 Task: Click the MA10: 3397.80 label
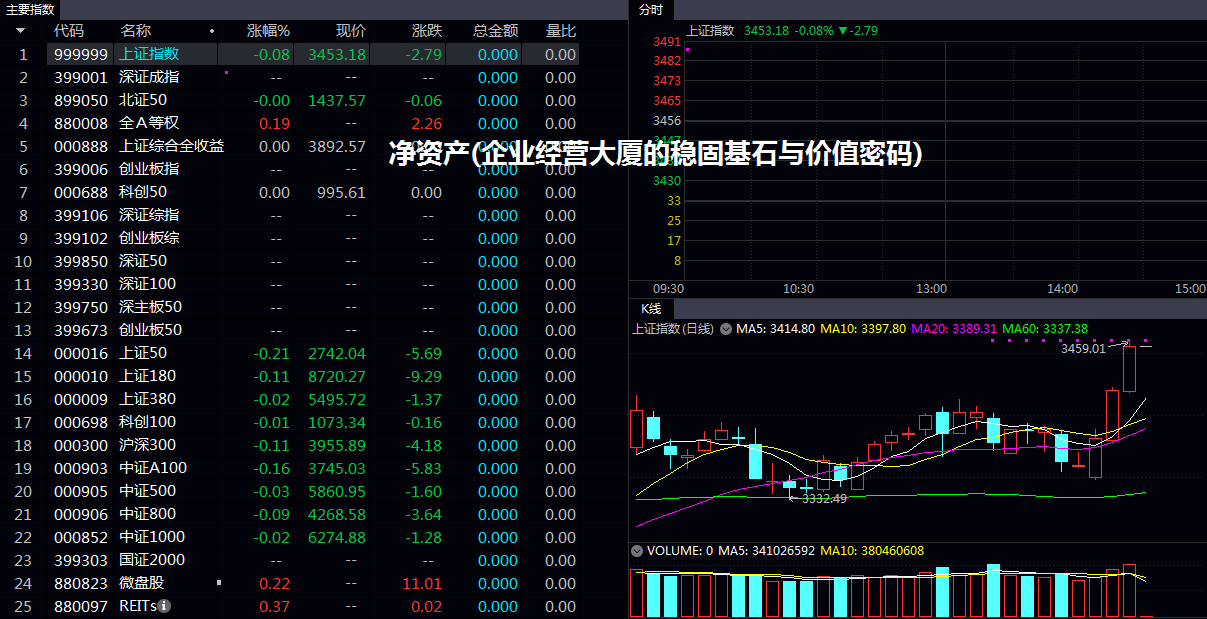[863, 328]
